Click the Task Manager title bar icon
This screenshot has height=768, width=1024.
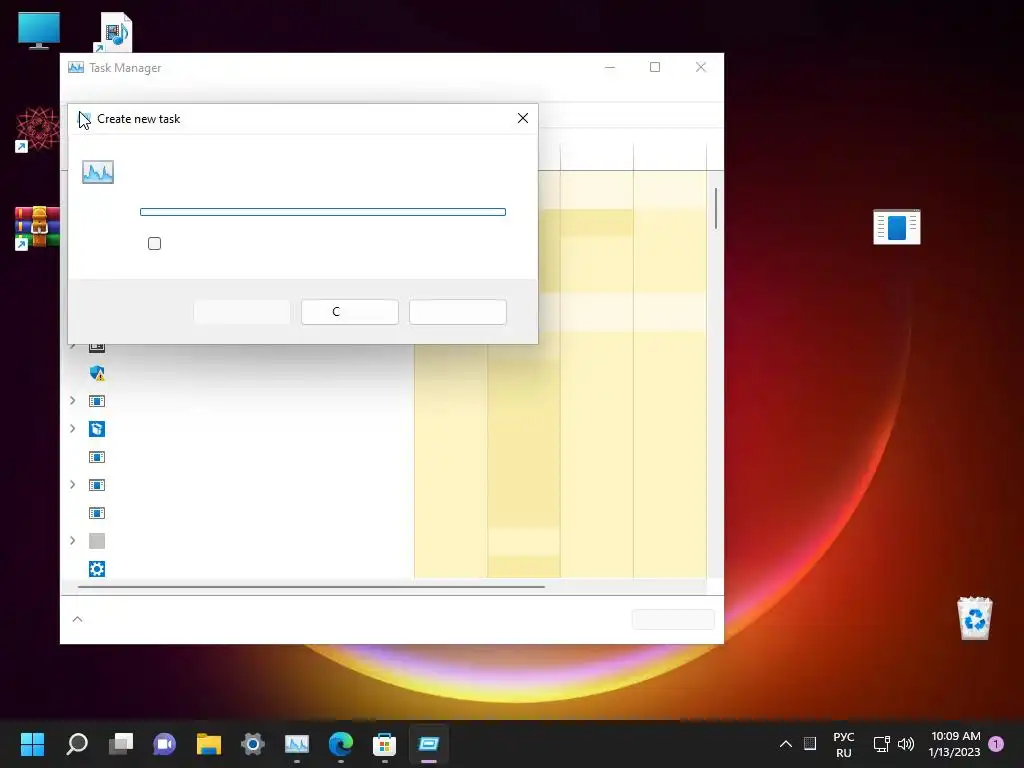click(x=76, y=67)
